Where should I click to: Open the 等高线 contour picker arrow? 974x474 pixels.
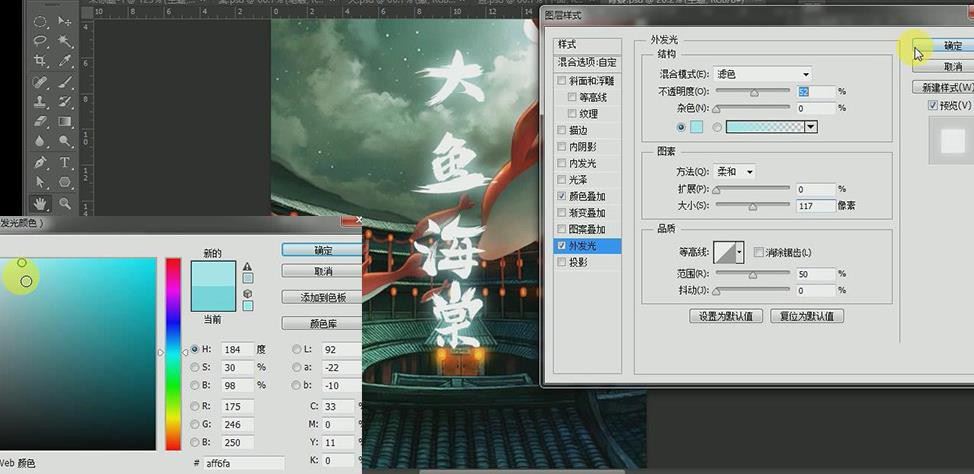point(739,253)
